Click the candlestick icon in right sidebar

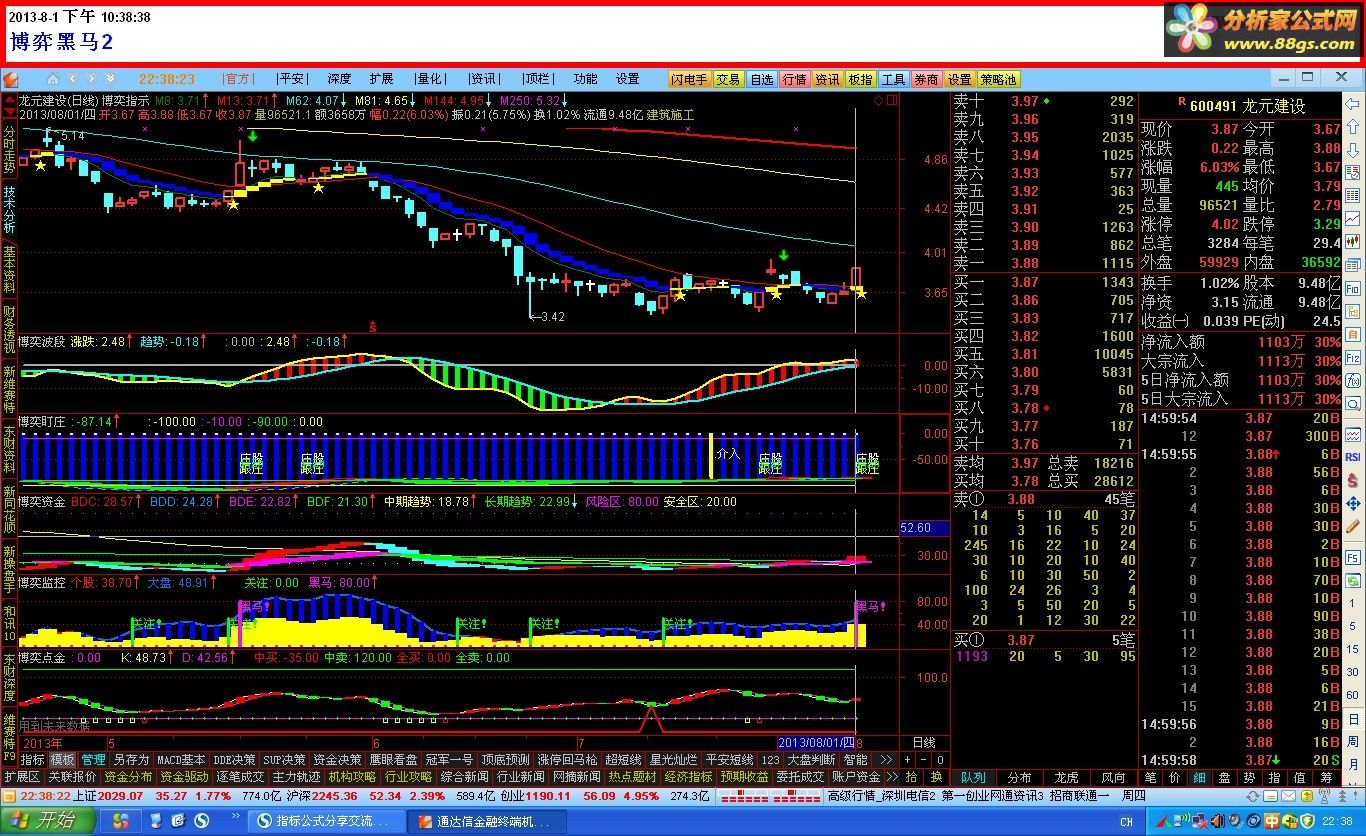(x=1353, y=242)
